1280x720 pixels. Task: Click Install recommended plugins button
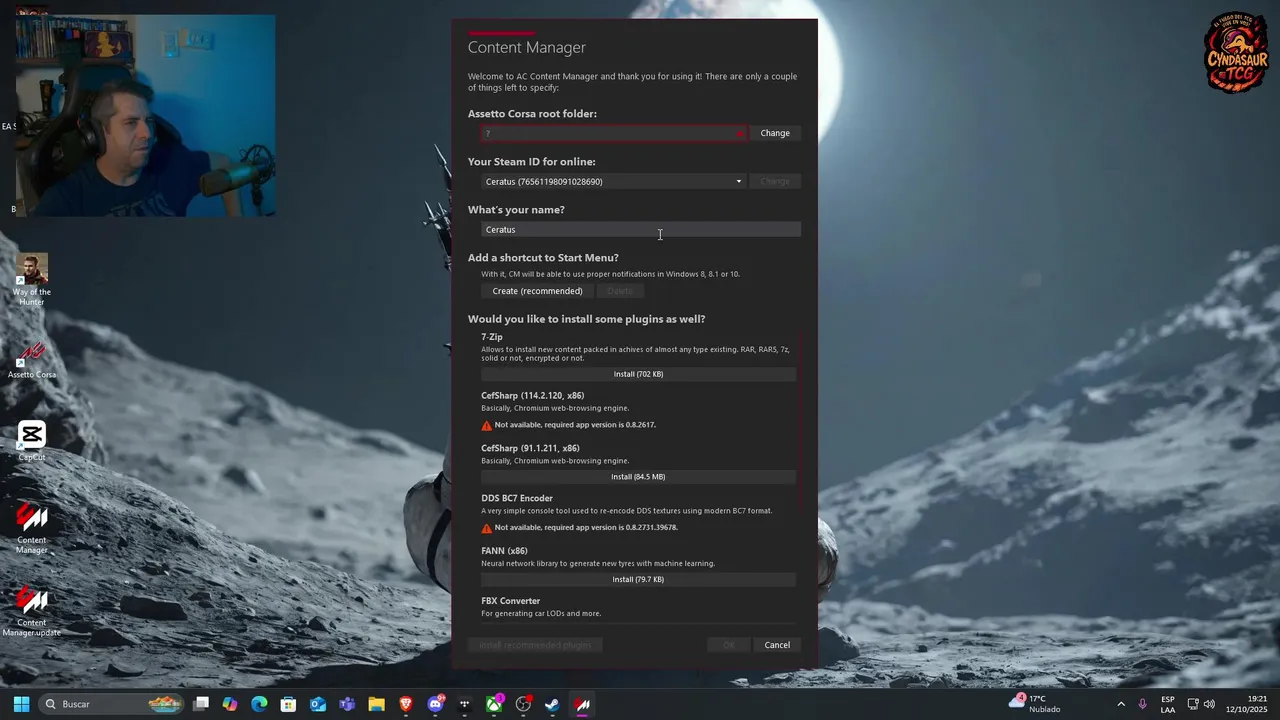coord(535,645)
